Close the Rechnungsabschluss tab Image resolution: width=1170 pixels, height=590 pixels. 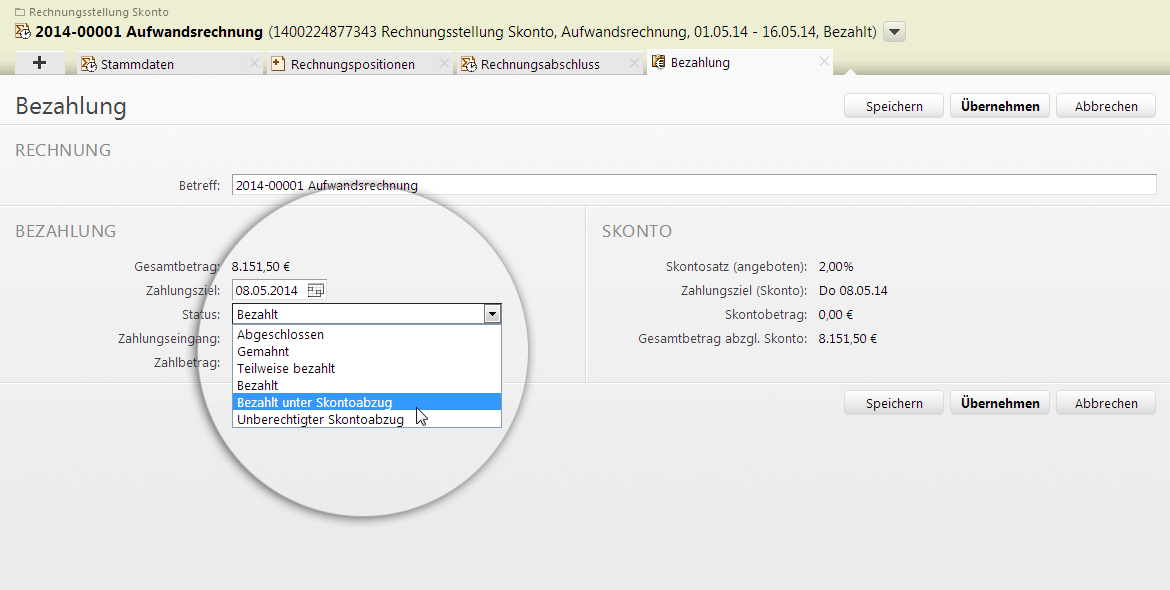pos(634,64)
